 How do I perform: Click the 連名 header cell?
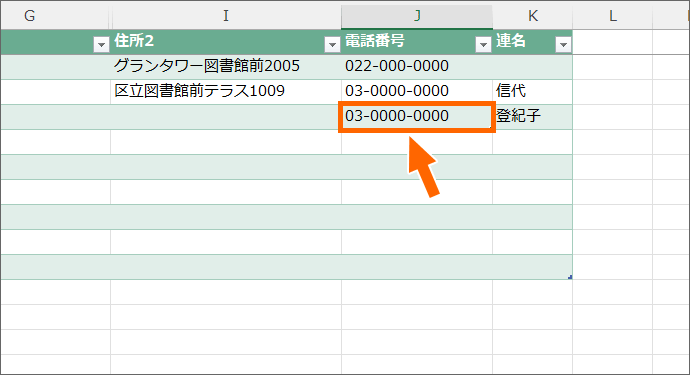pos(532,42)
